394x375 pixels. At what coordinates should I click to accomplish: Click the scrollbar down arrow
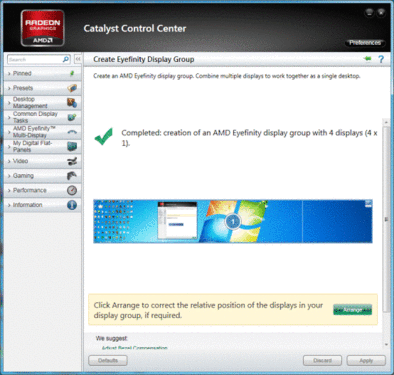(386, 344)
